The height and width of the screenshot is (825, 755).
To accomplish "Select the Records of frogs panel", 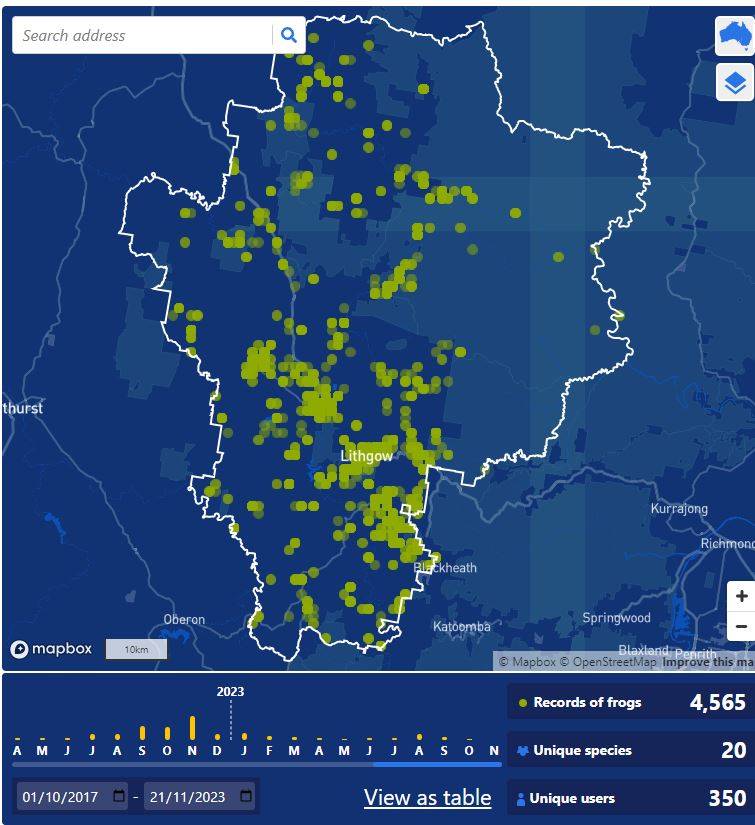I will pos(630,702).
